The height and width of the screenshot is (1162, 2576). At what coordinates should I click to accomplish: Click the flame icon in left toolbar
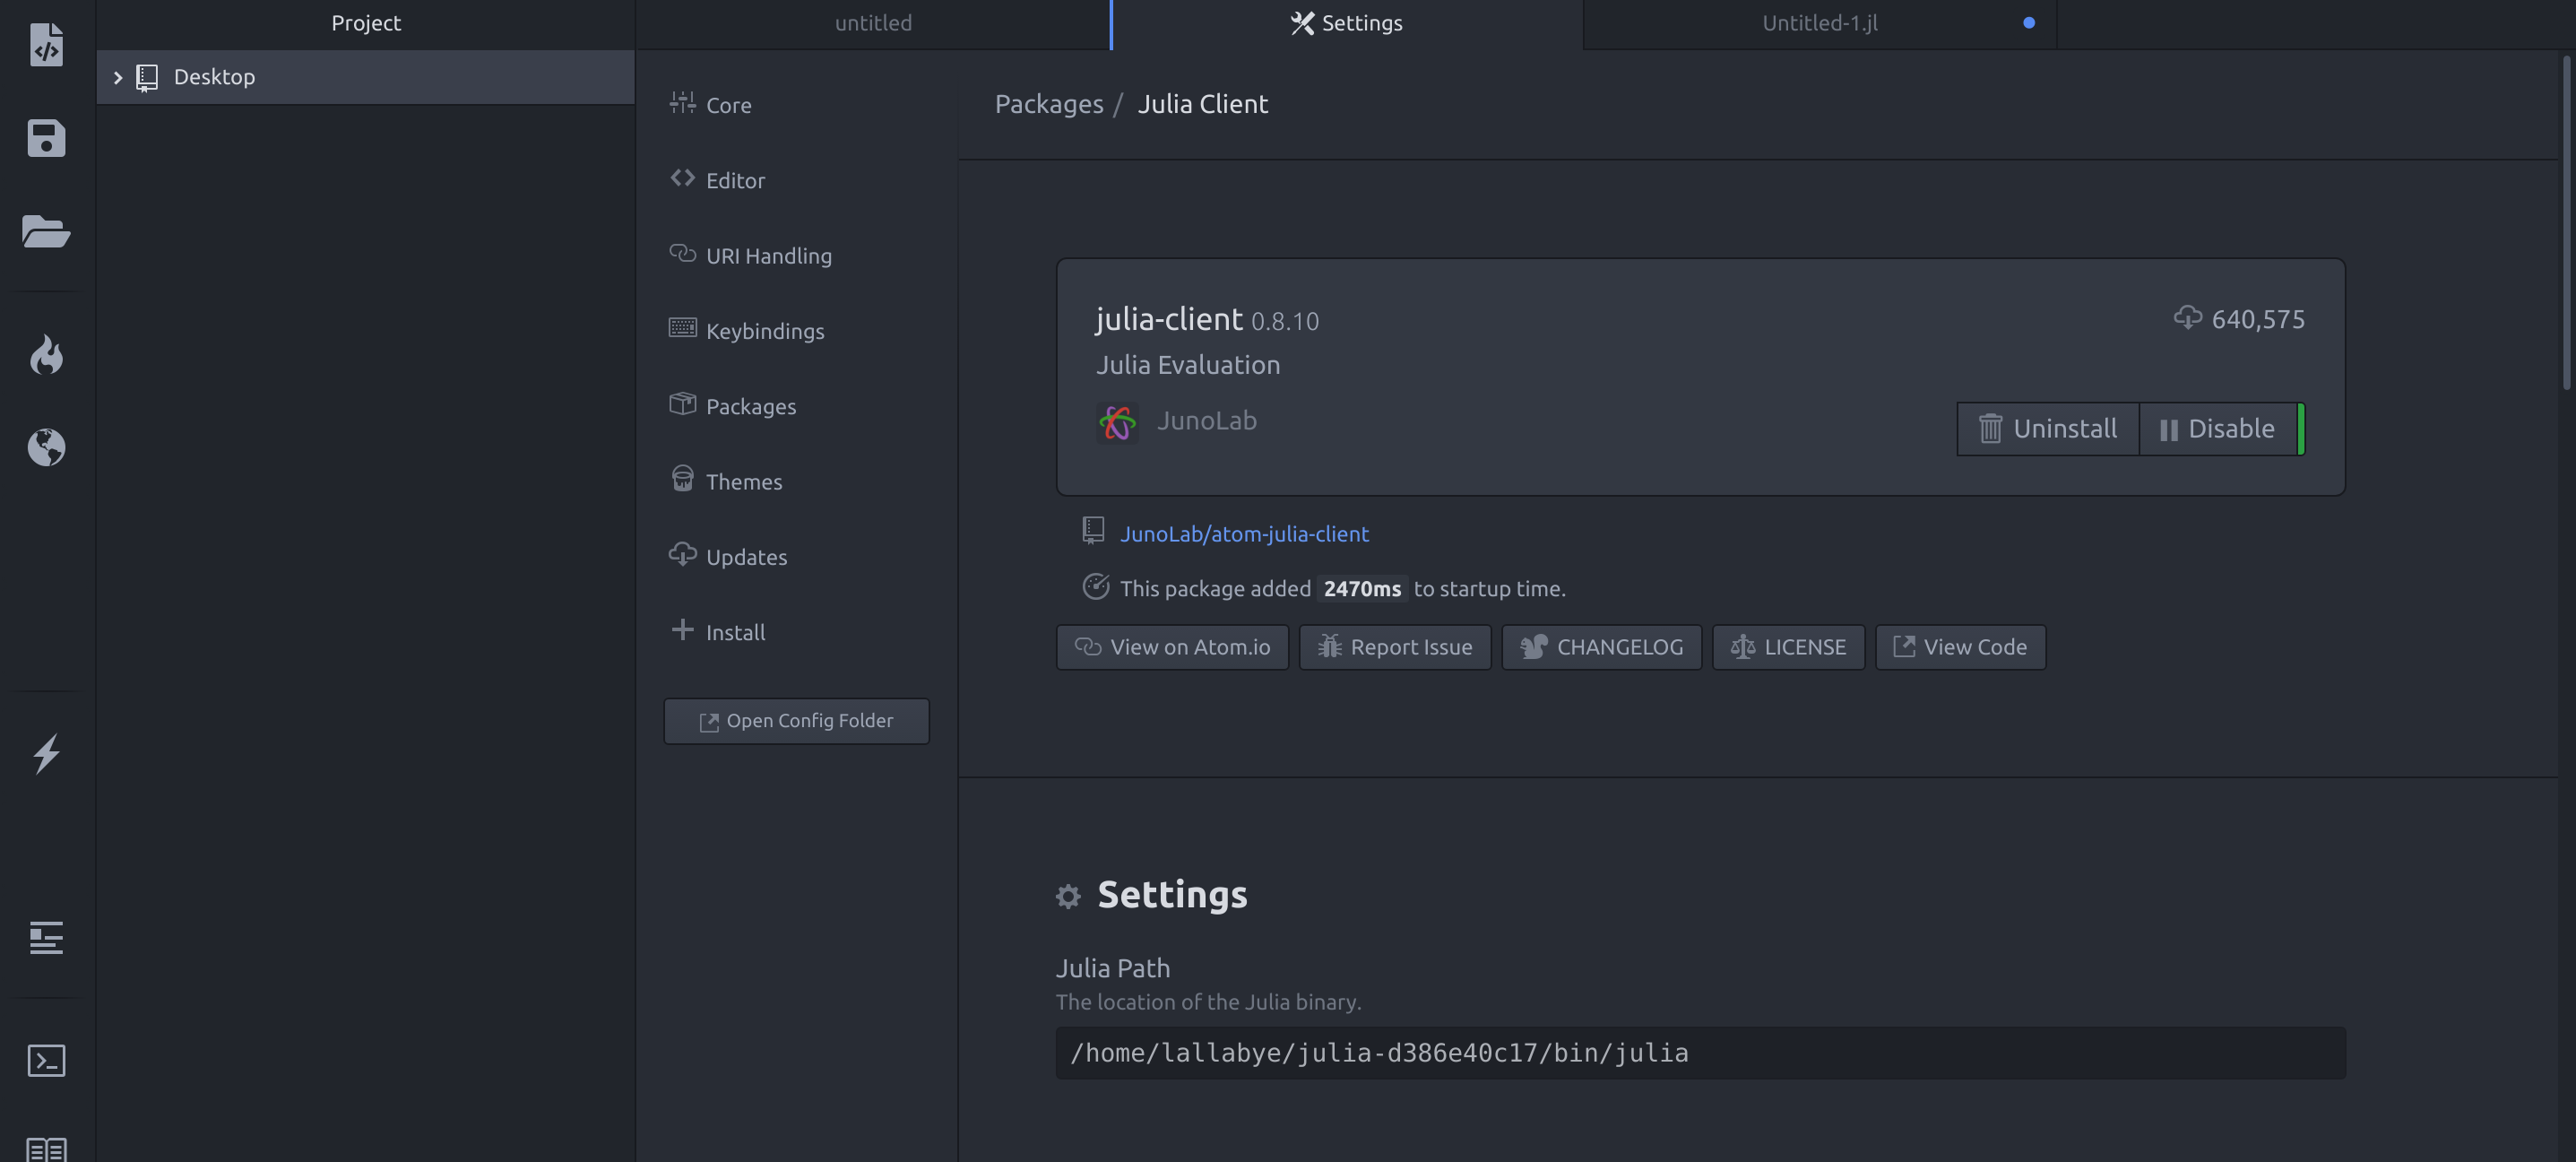(46, 355)
